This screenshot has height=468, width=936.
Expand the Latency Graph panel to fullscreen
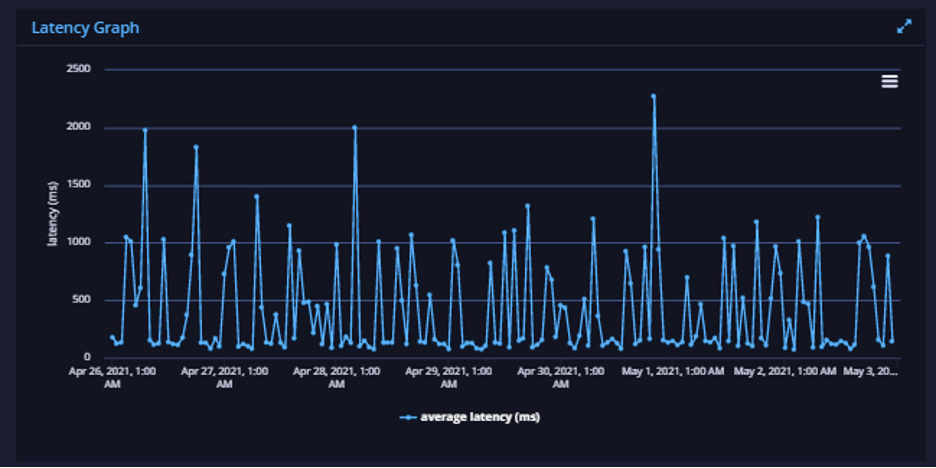point(904,26)
